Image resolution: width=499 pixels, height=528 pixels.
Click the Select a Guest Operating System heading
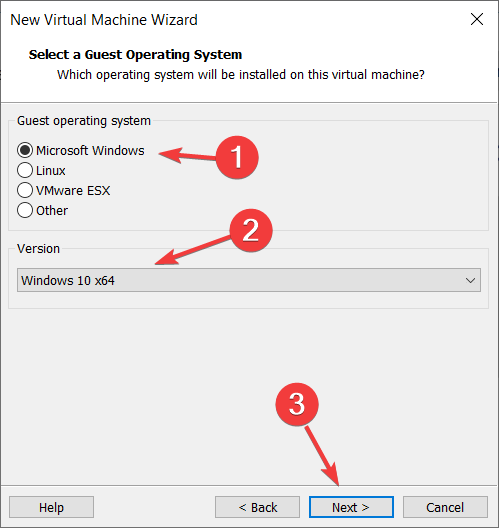[x=135, y=55]
